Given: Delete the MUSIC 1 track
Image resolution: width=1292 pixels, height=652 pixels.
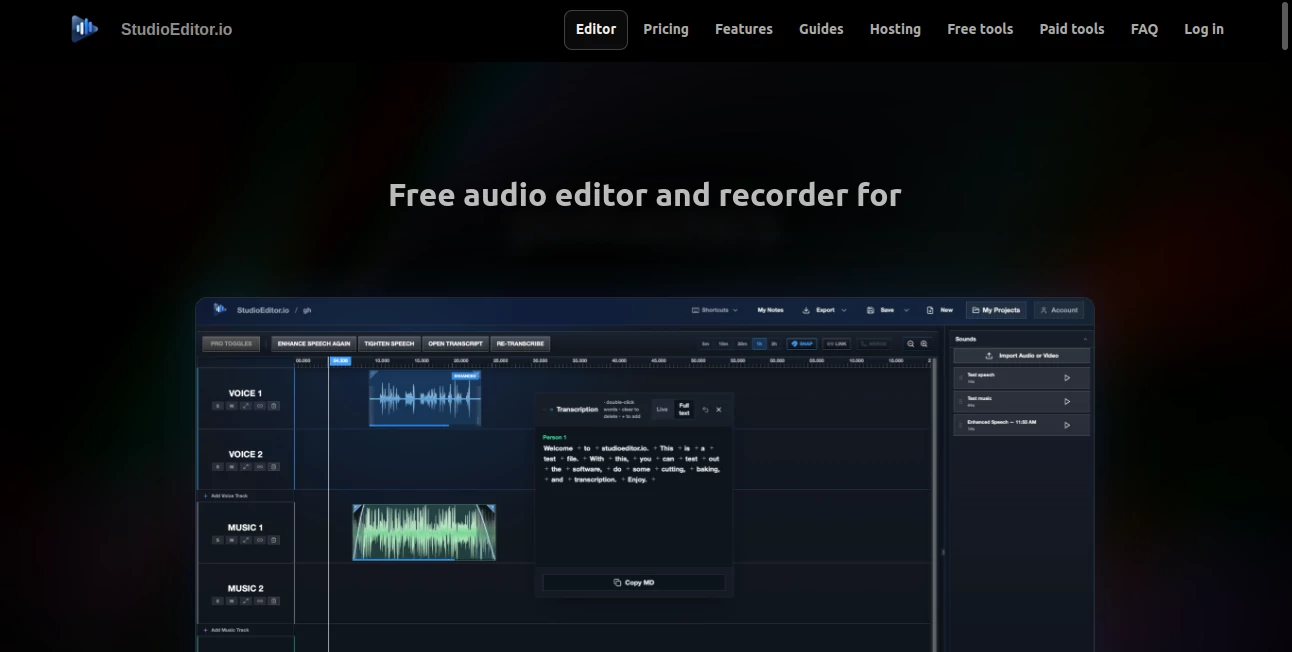Looking at the screenshot, I should point(274,540).
